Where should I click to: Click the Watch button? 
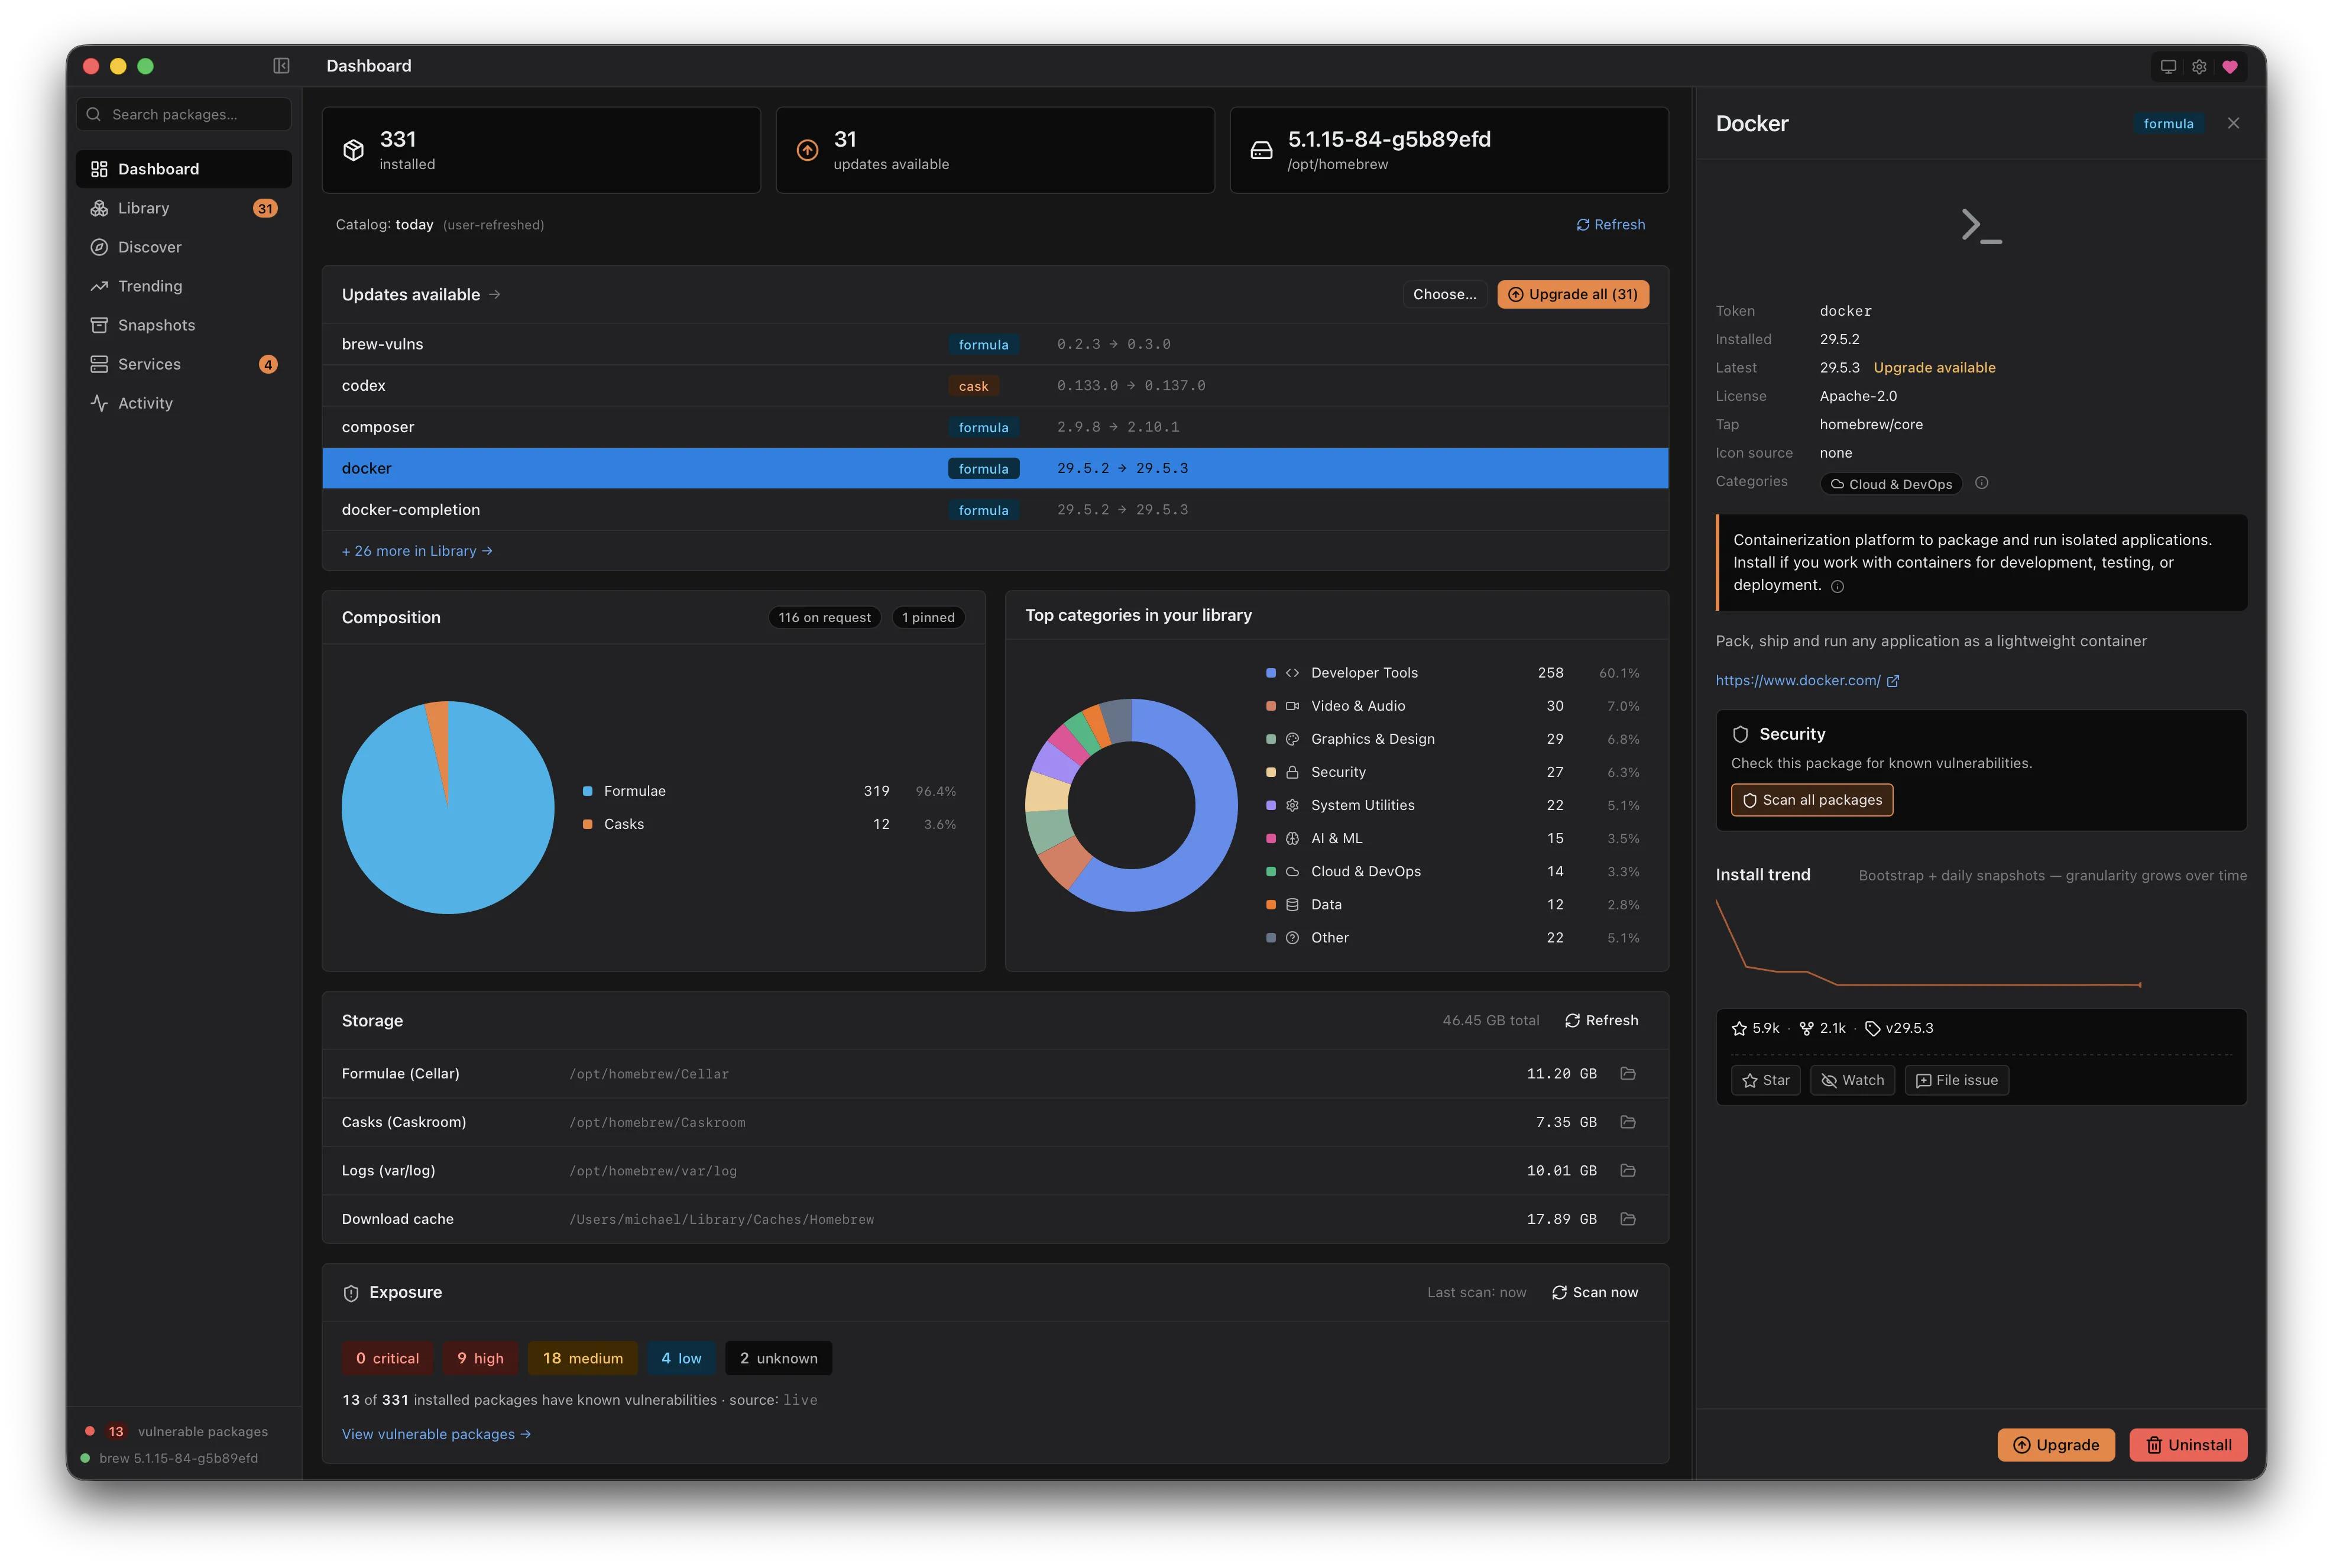(1852, 1080)
